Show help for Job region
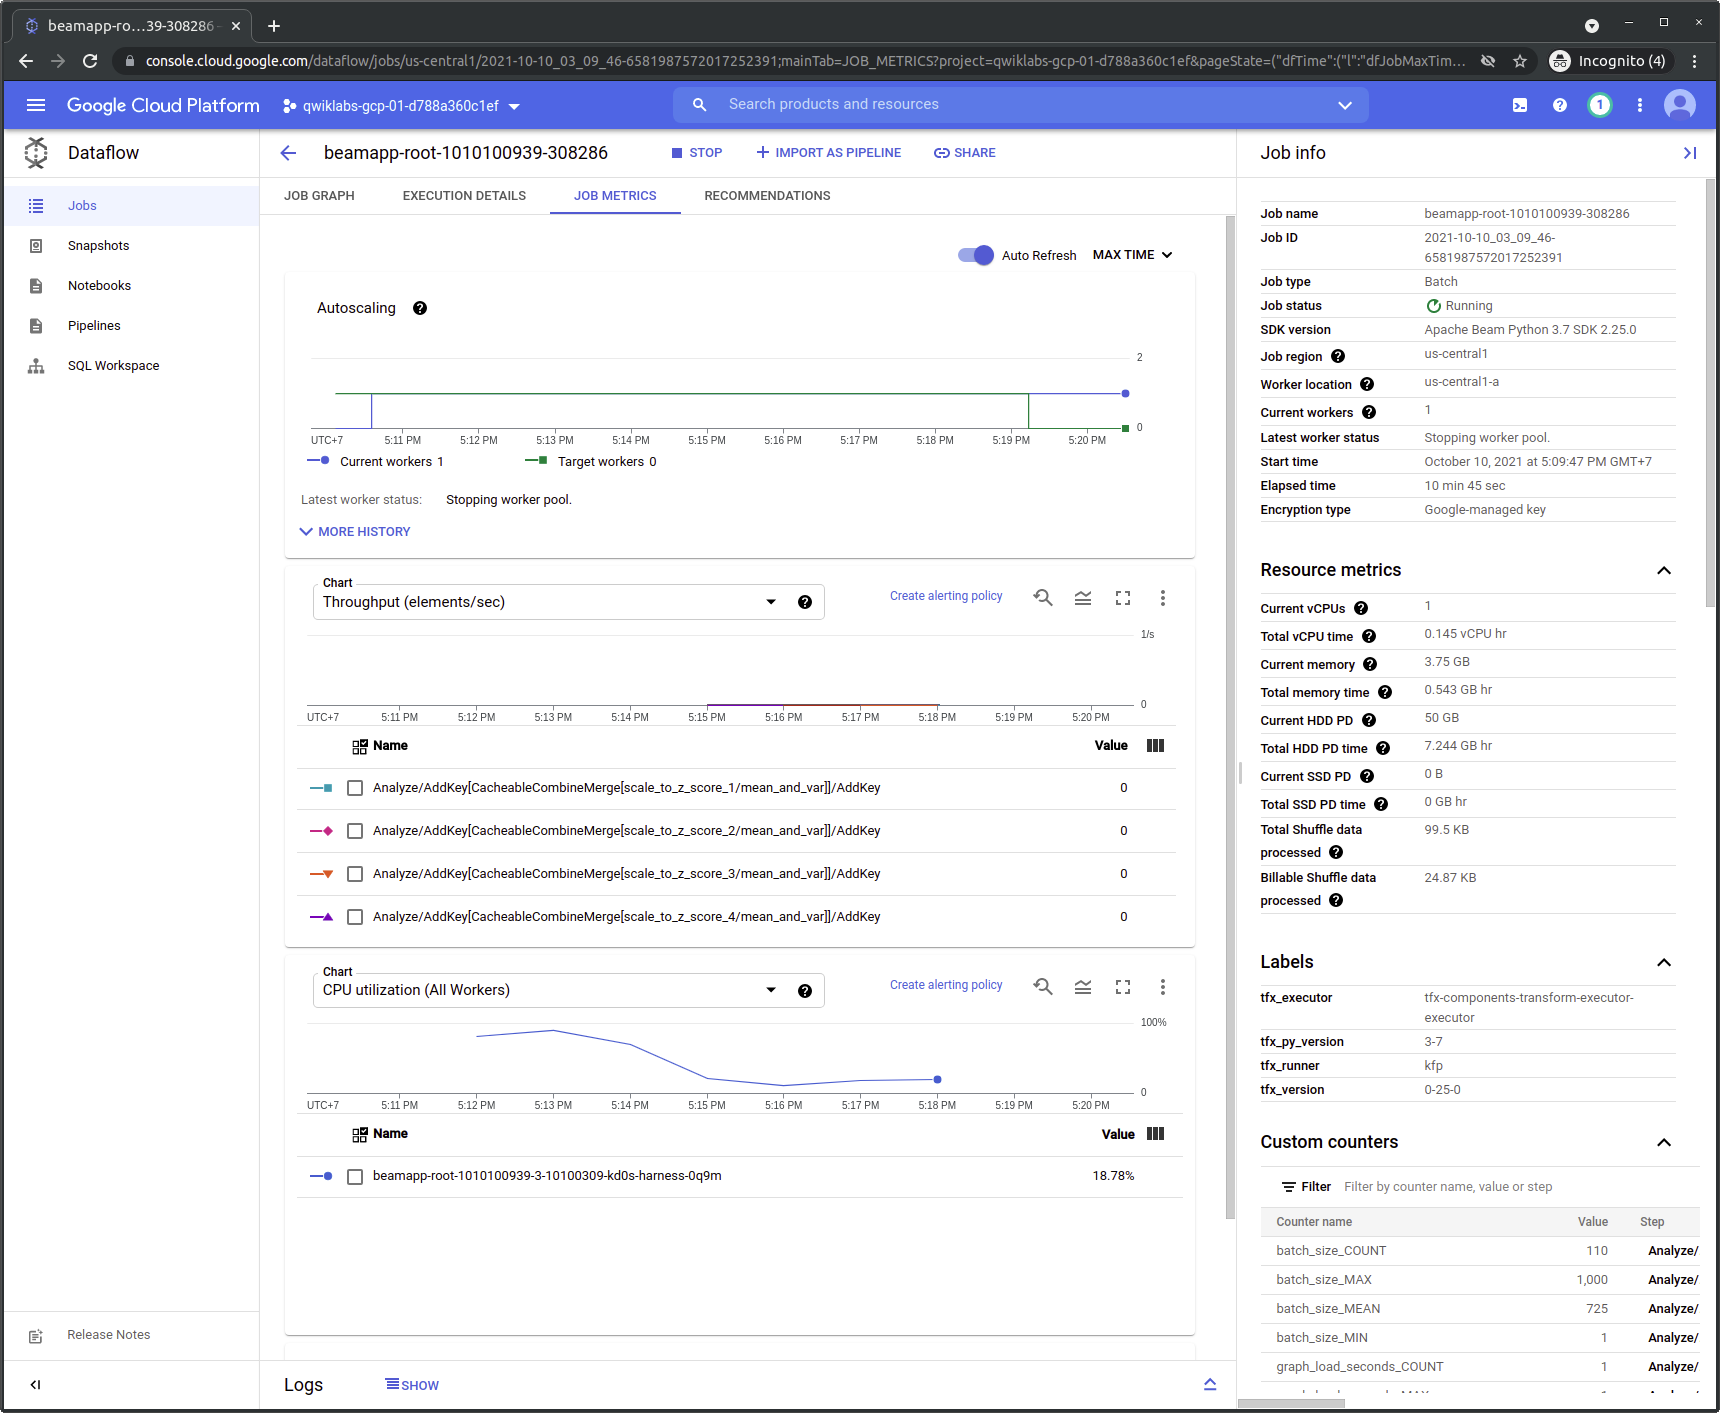Viewport: 1720px width, 1413px height. (x=1338, y=357)
